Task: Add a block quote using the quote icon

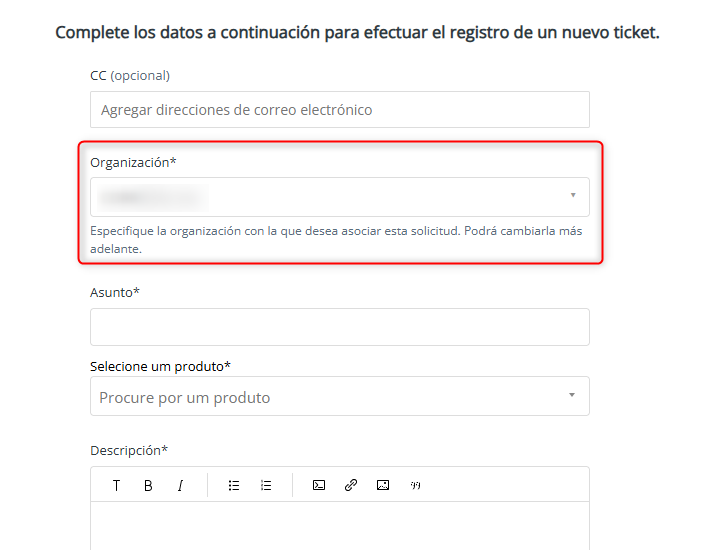Action: tap(415, 485)
